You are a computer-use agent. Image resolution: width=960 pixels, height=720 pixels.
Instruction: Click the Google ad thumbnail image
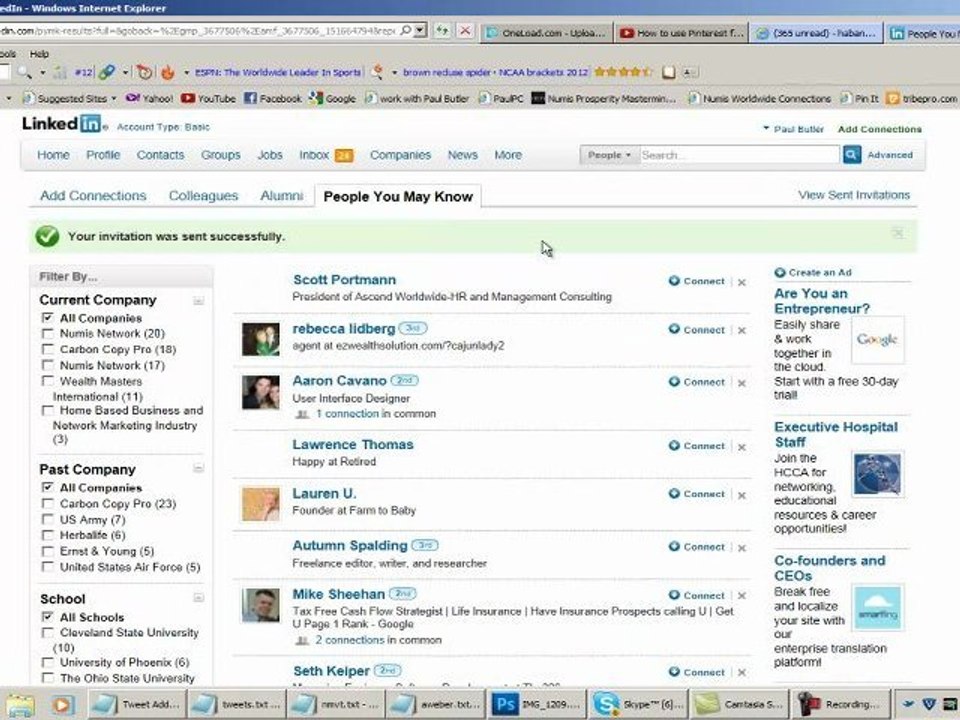[877, 340]
